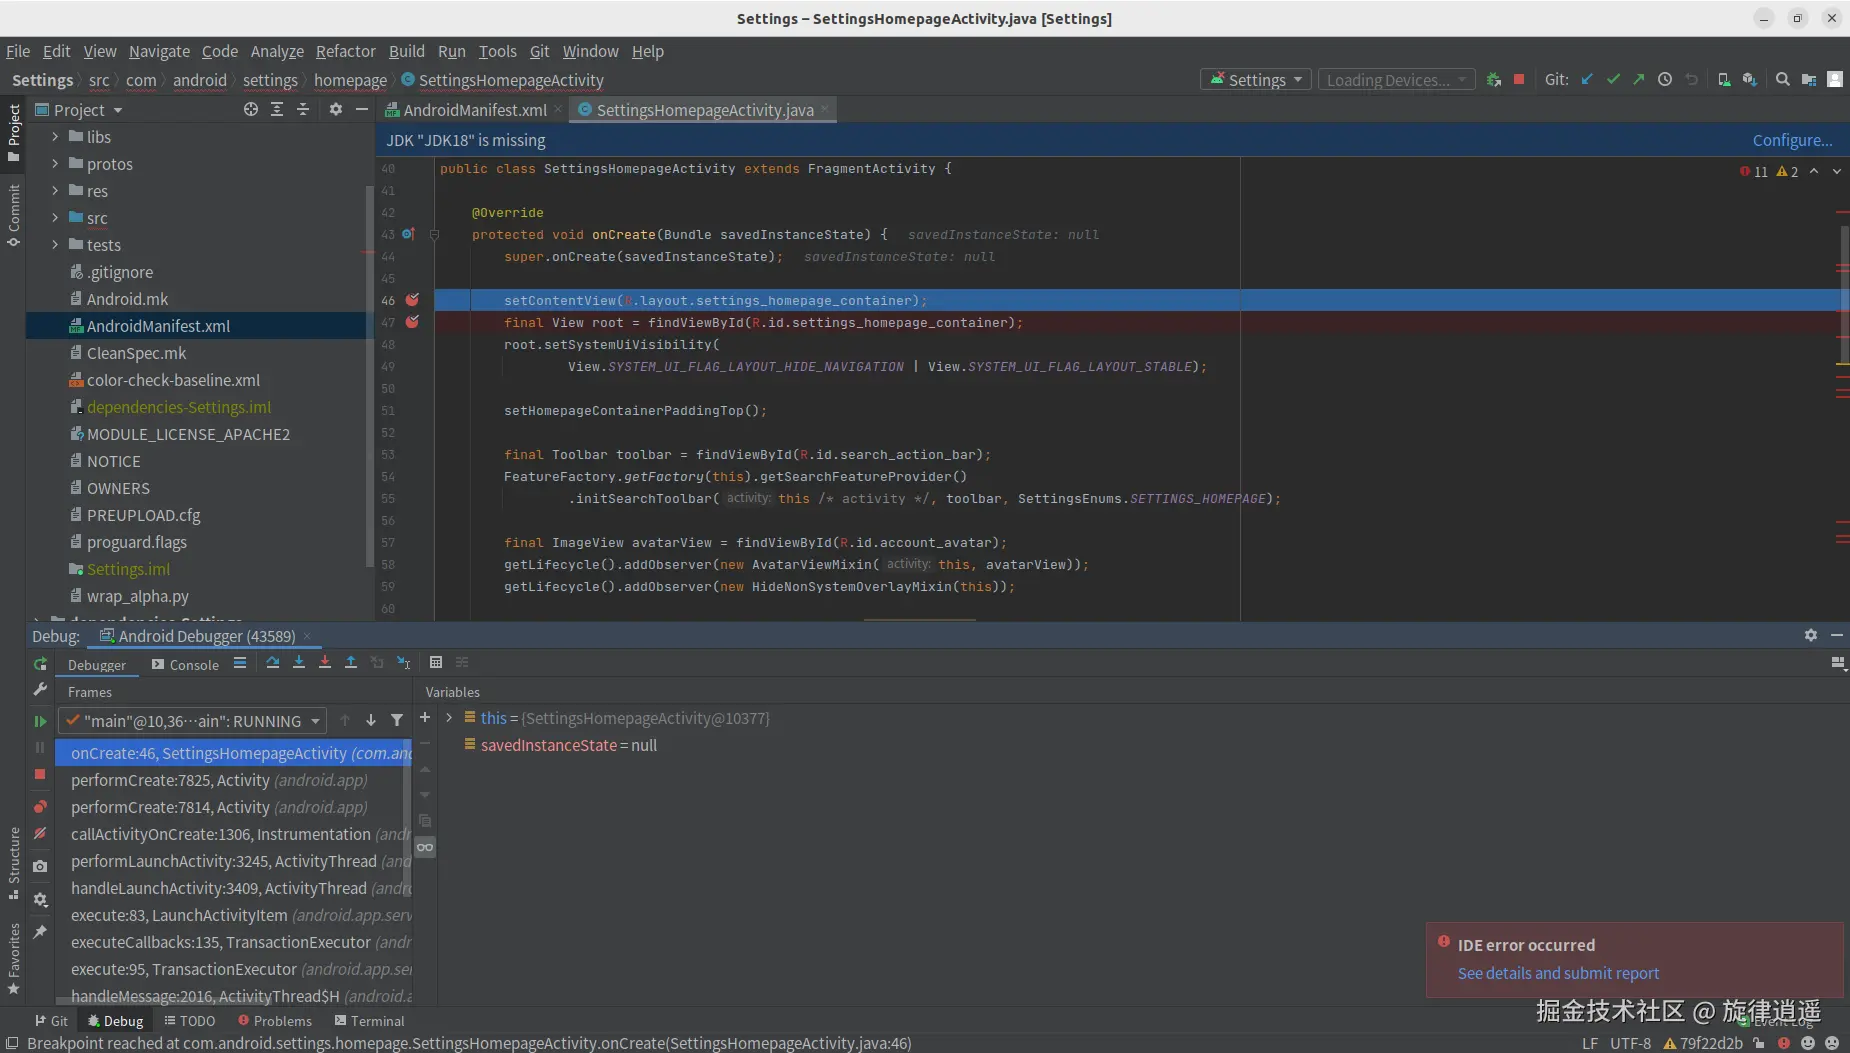Resume program from the debug sidebar
This screenshot has width=1850, height=1053.
click(x=40, y=721)
